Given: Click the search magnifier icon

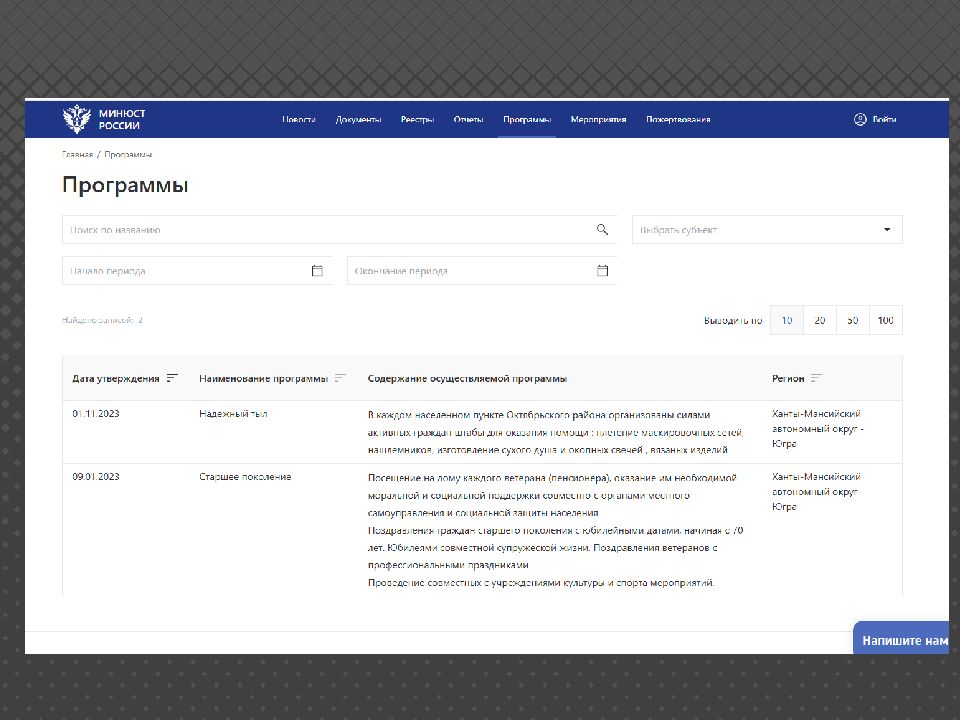Looking at the screenshot, I should tap(602, 230).
